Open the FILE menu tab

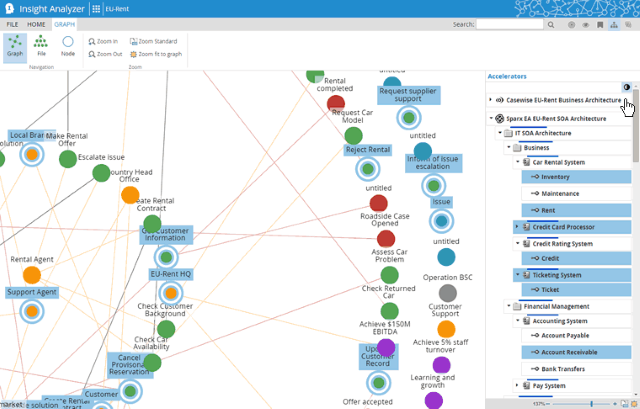click(12, 23)
